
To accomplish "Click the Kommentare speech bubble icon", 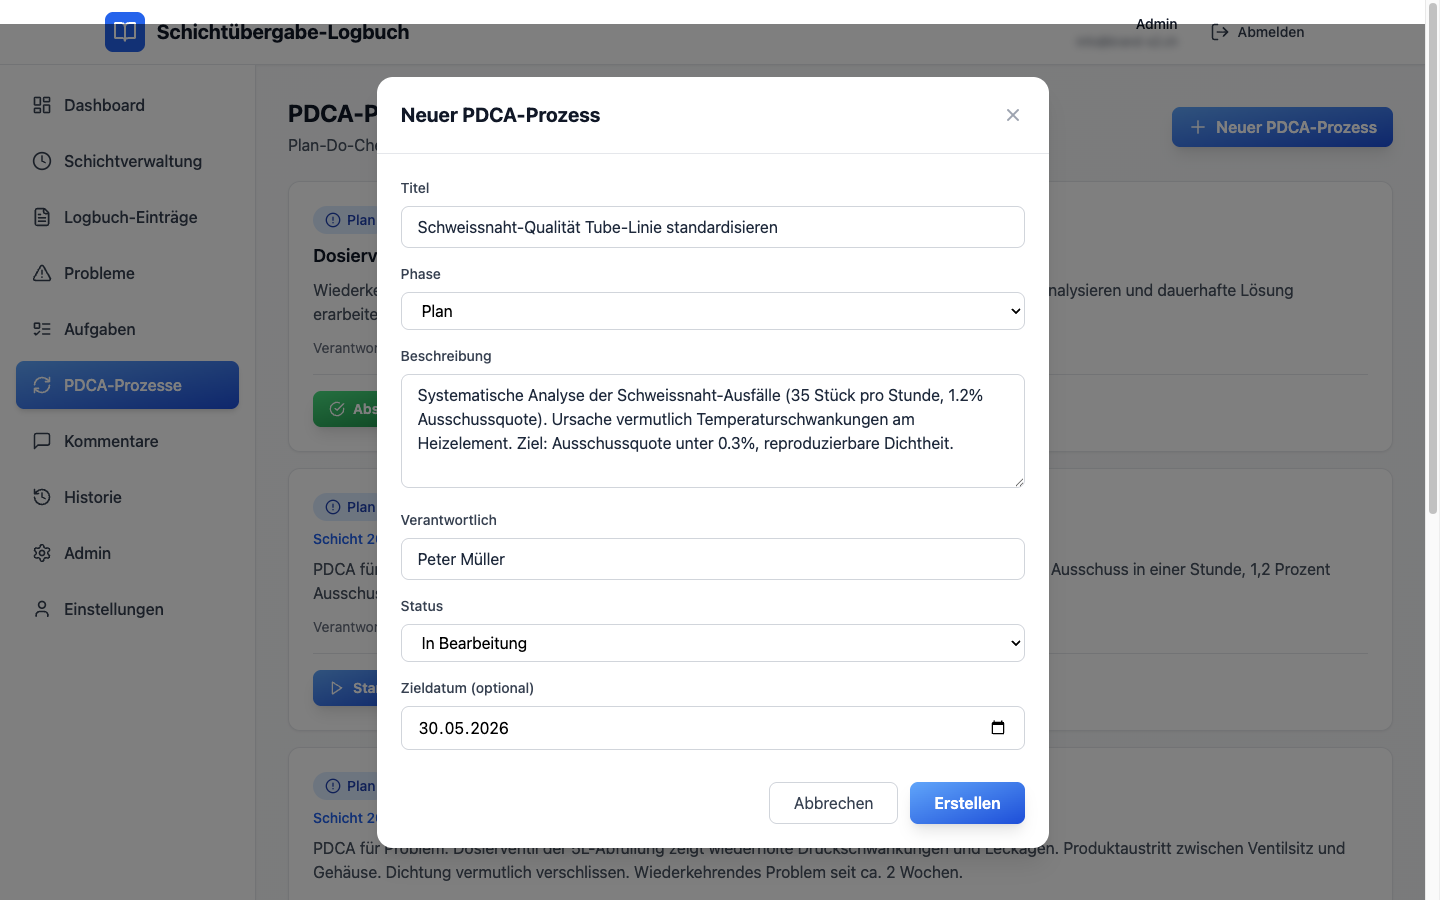I will click(x=42, y=441).
